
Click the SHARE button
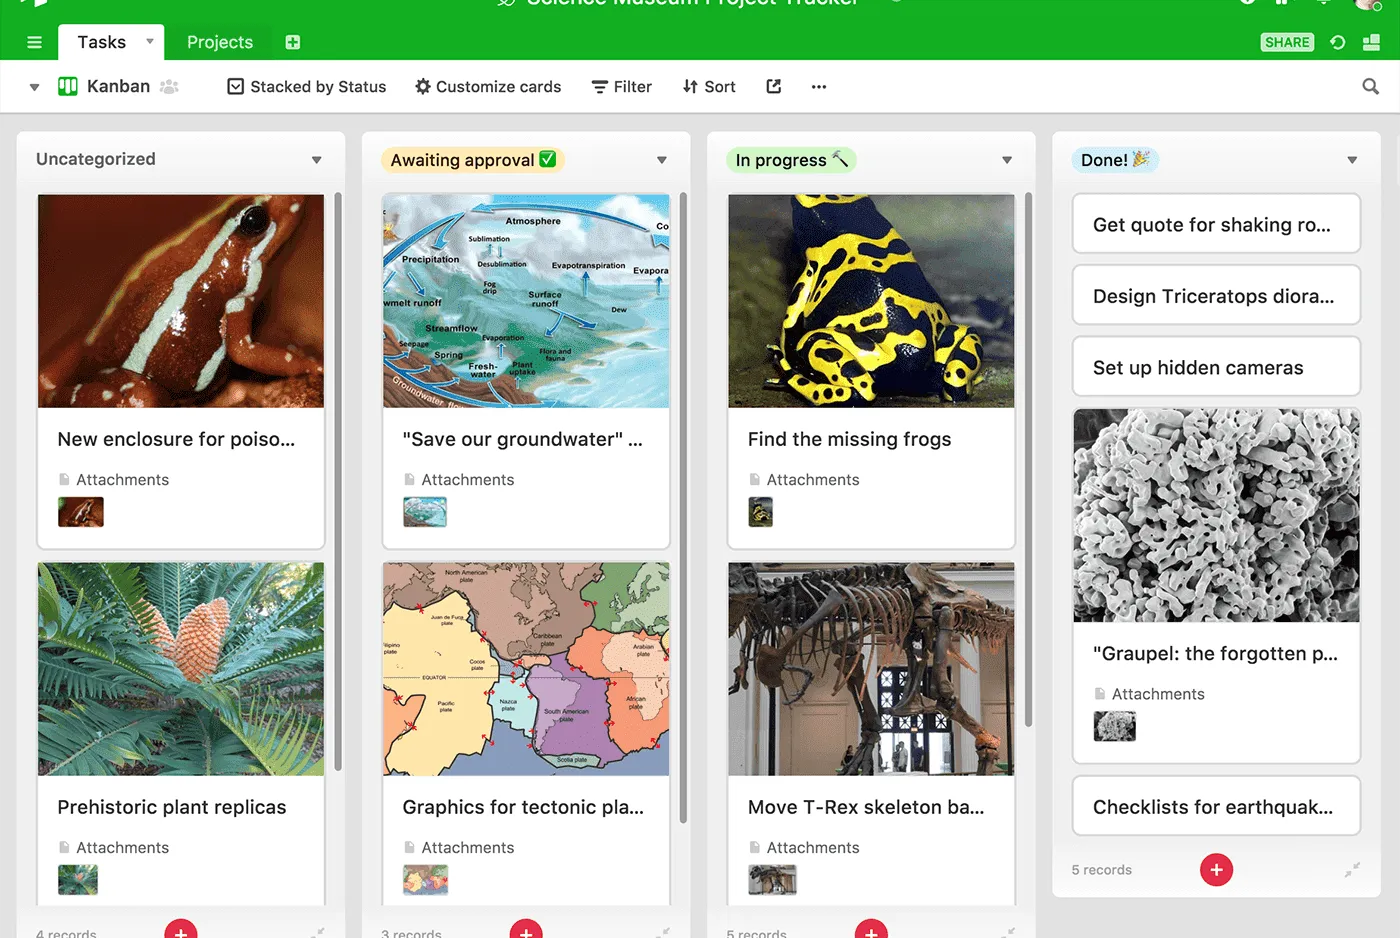[1287, 42]
